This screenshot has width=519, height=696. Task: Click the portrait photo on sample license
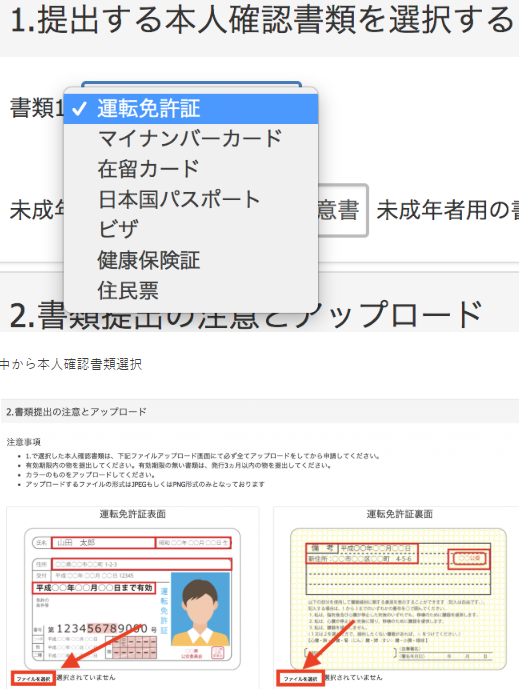pyautogui.click(x=200, y=609)
